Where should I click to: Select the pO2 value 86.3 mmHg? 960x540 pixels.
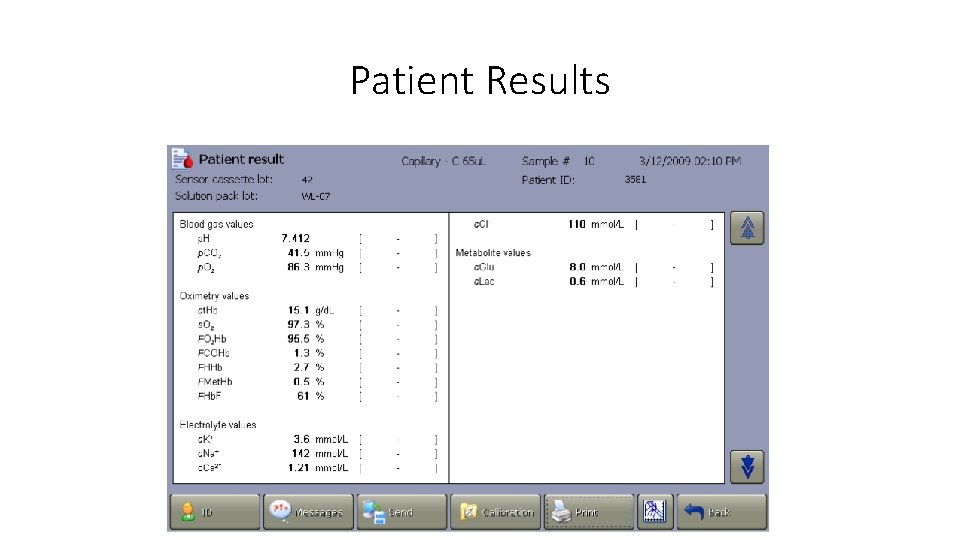point(315,268)
